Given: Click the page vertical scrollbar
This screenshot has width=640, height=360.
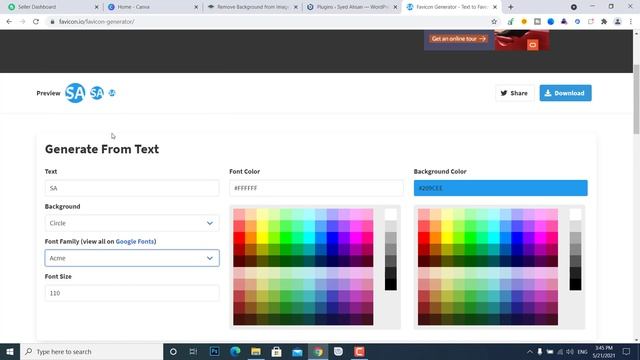Looking at the screenshot, I should pos(636,99).
